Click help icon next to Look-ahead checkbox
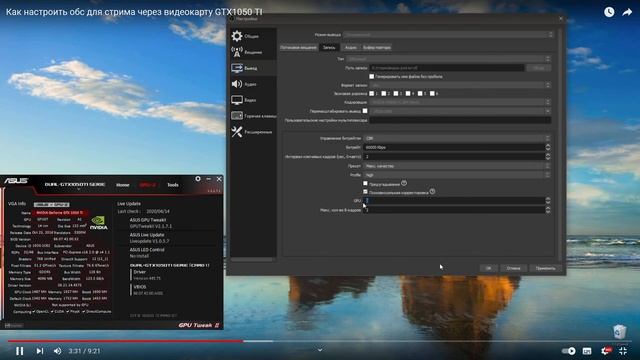The height and width of the screenshot is (360, 640). [x=404, y=183]
